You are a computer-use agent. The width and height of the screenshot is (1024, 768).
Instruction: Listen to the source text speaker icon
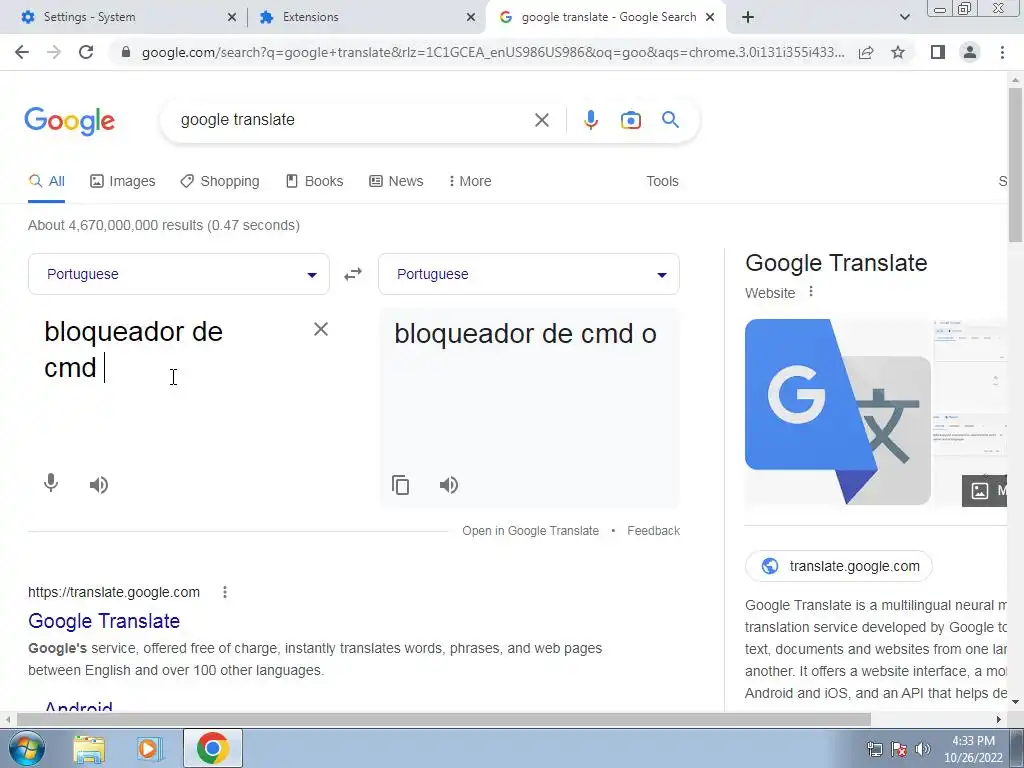tap(99, 485)
